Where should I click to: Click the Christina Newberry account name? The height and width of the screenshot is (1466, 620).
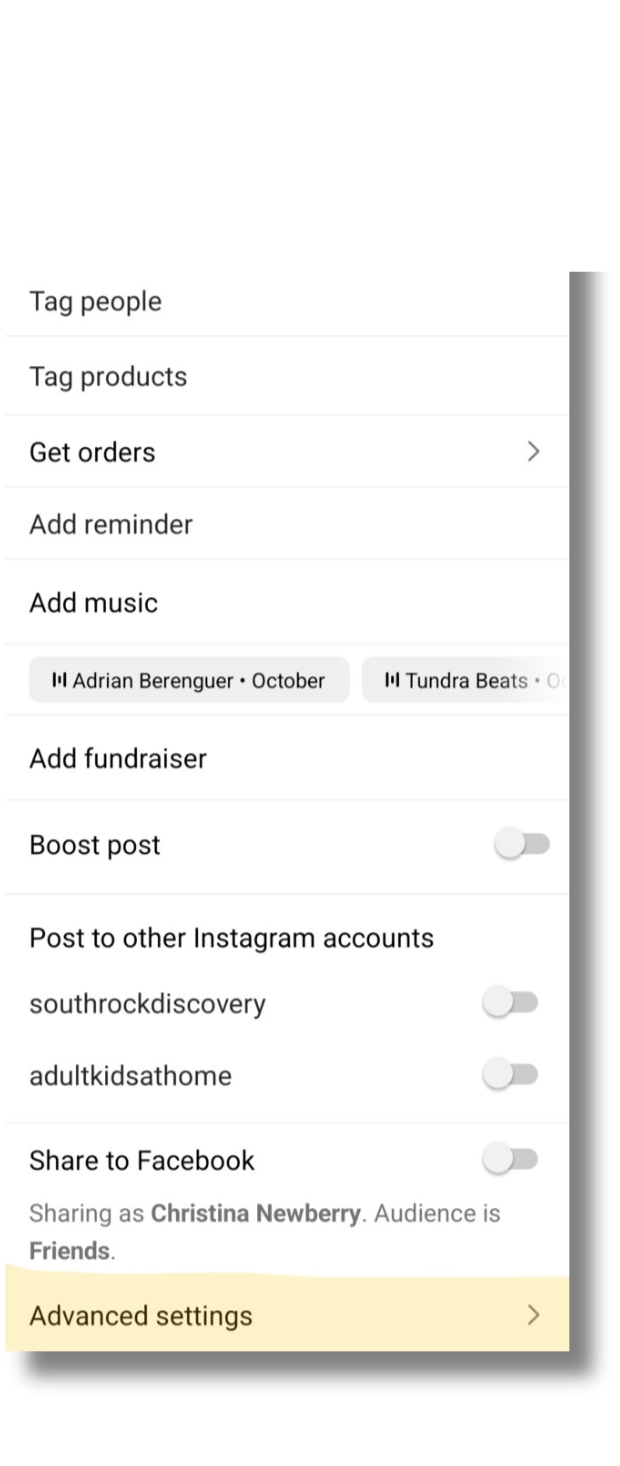(255, 1214)
